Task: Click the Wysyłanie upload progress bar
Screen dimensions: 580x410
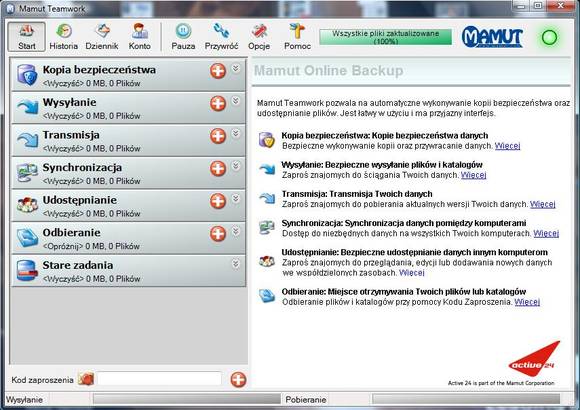Action: point(187,399)
